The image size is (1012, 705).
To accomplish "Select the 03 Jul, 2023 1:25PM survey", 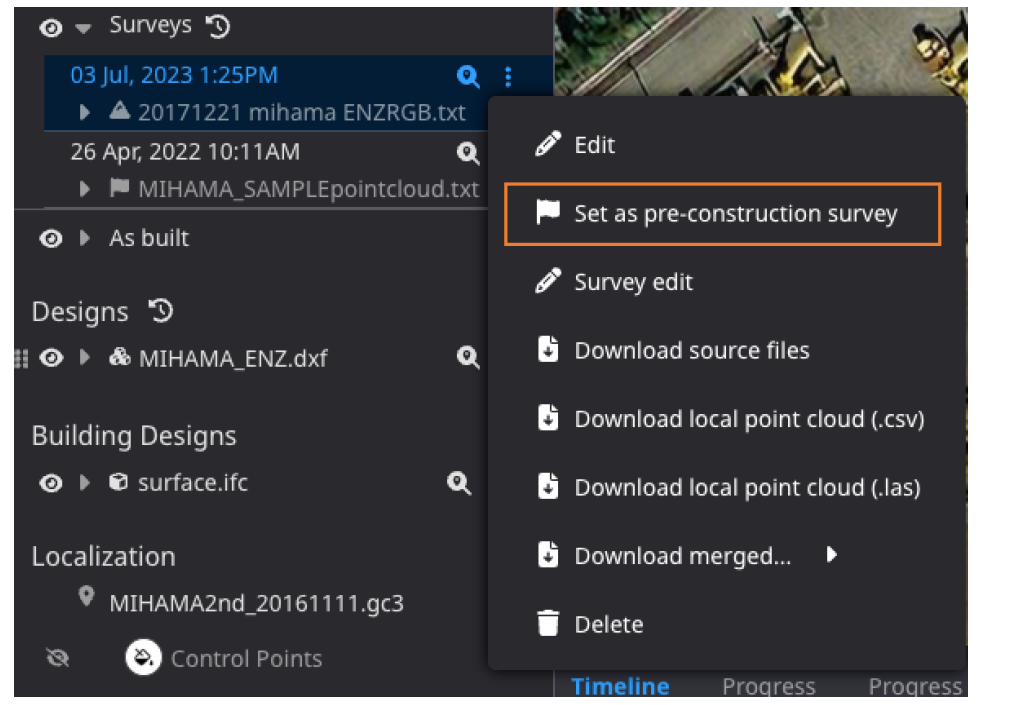I will [x=174, y=76].
